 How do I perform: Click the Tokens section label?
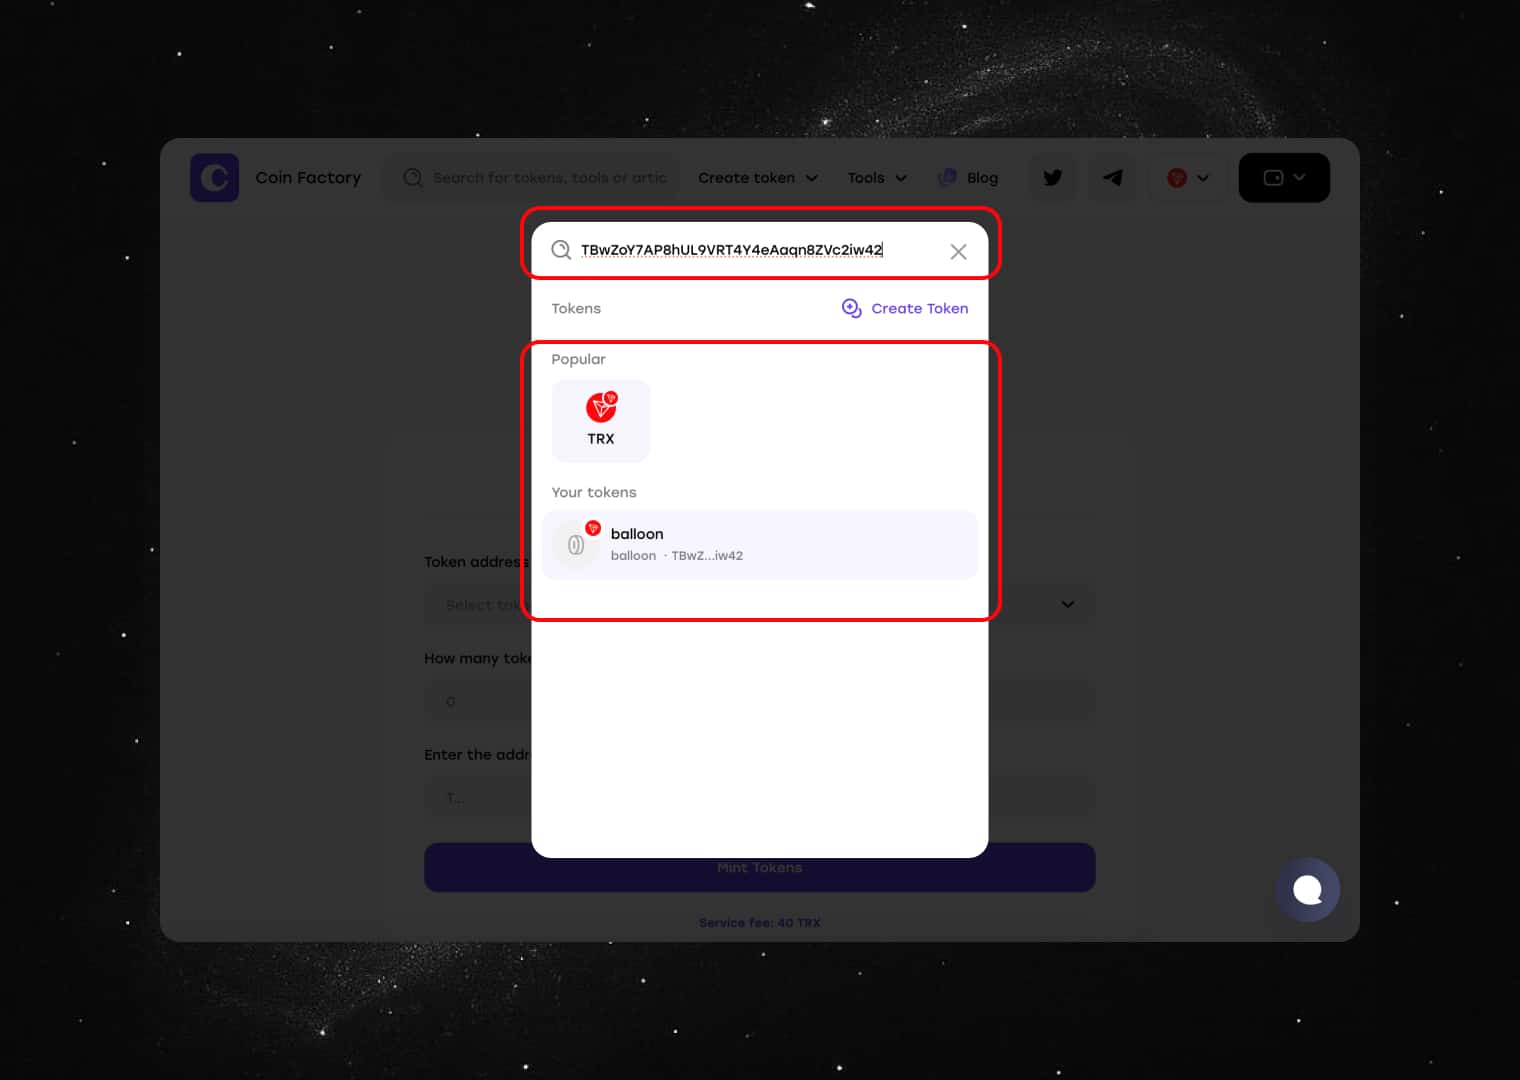click(576, 308)
